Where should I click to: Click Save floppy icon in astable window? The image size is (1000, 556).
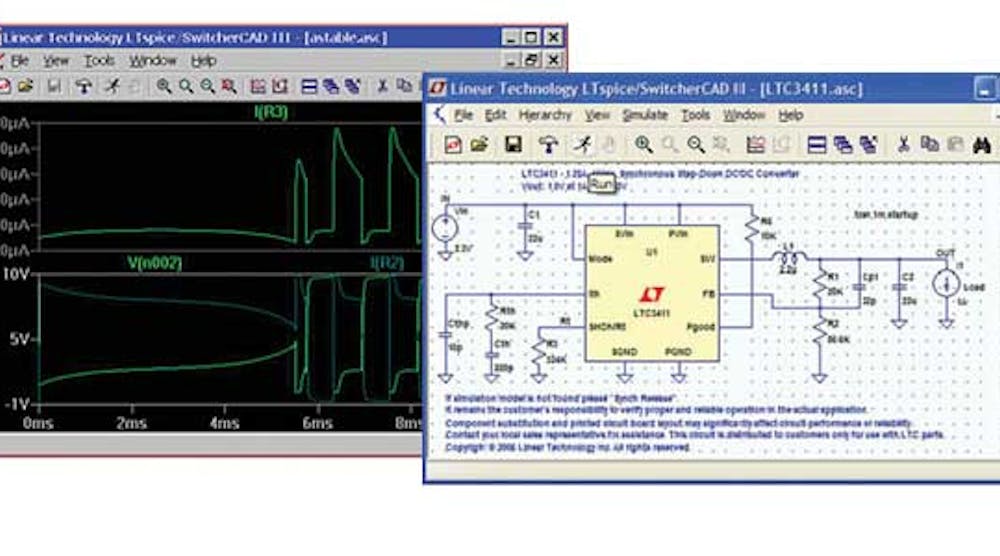pyautogui.click(x=54, y=86)
